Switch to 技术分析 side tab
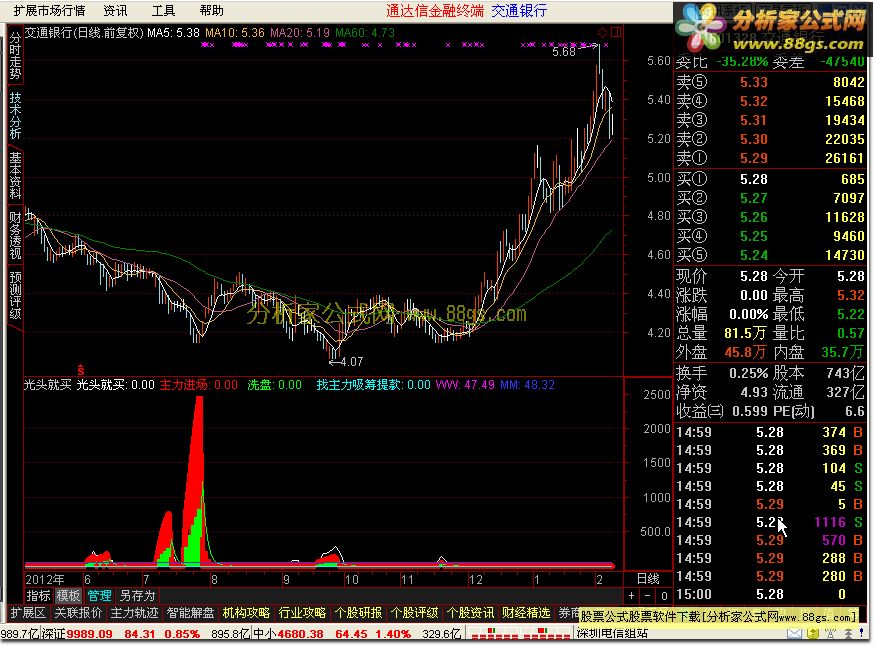This screenshot has height=646, width=875. tap(15, 115)
